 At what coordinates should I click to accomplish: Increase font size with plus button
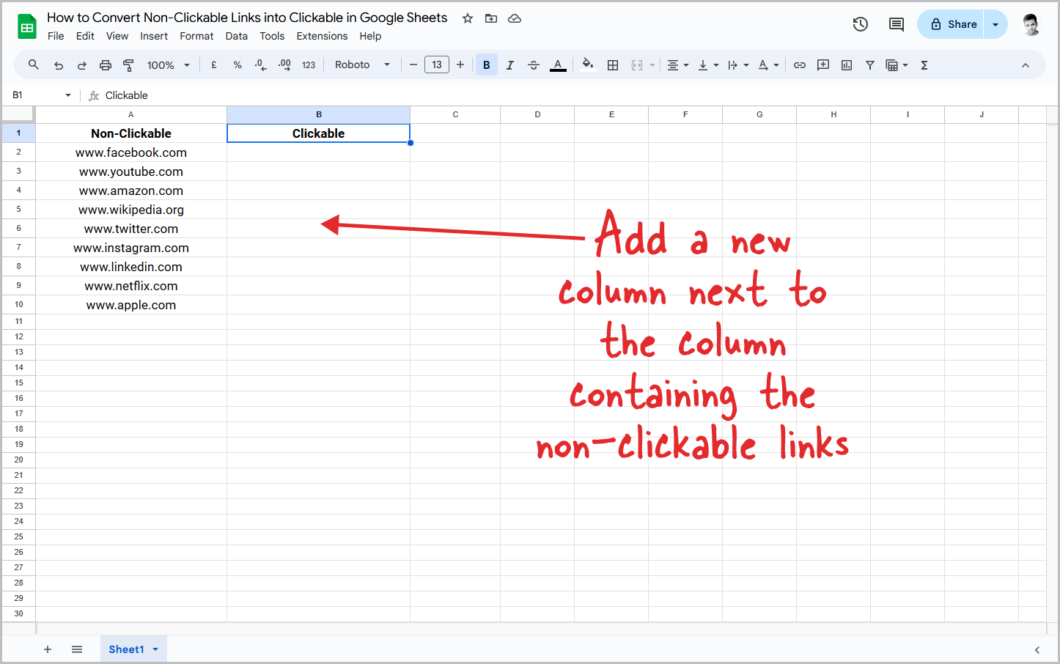point(460,65)
